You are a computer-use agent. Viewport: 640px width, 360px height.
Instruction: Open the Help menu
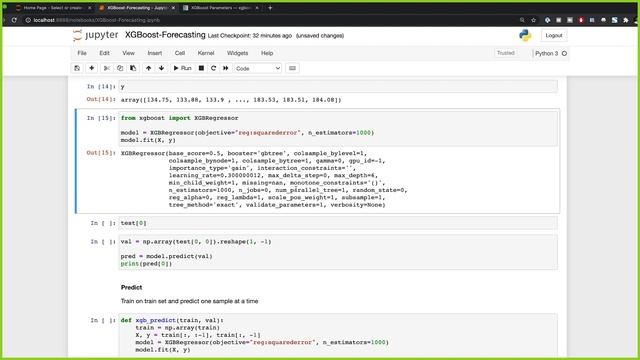(267, 53)
